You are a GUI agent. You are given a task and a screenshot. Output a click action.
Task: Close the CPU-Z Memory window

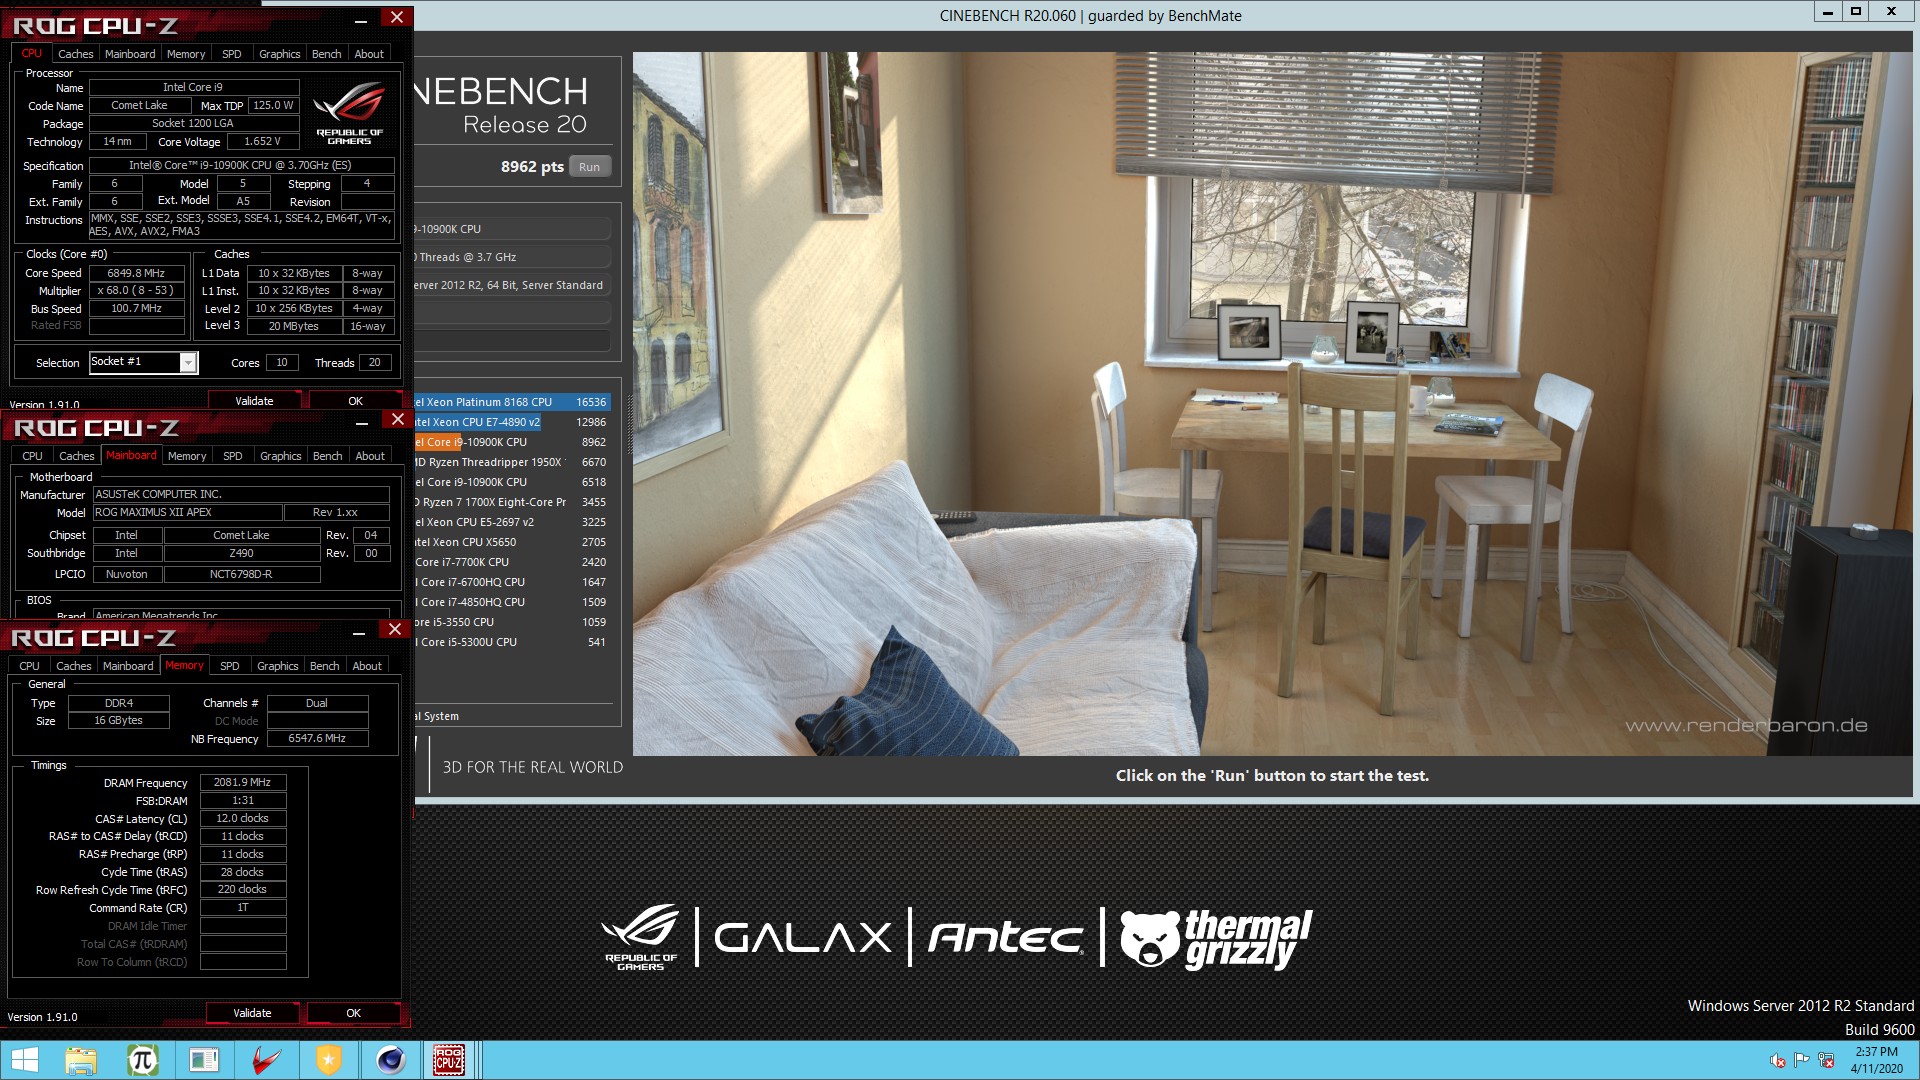(x=395, y=630)
